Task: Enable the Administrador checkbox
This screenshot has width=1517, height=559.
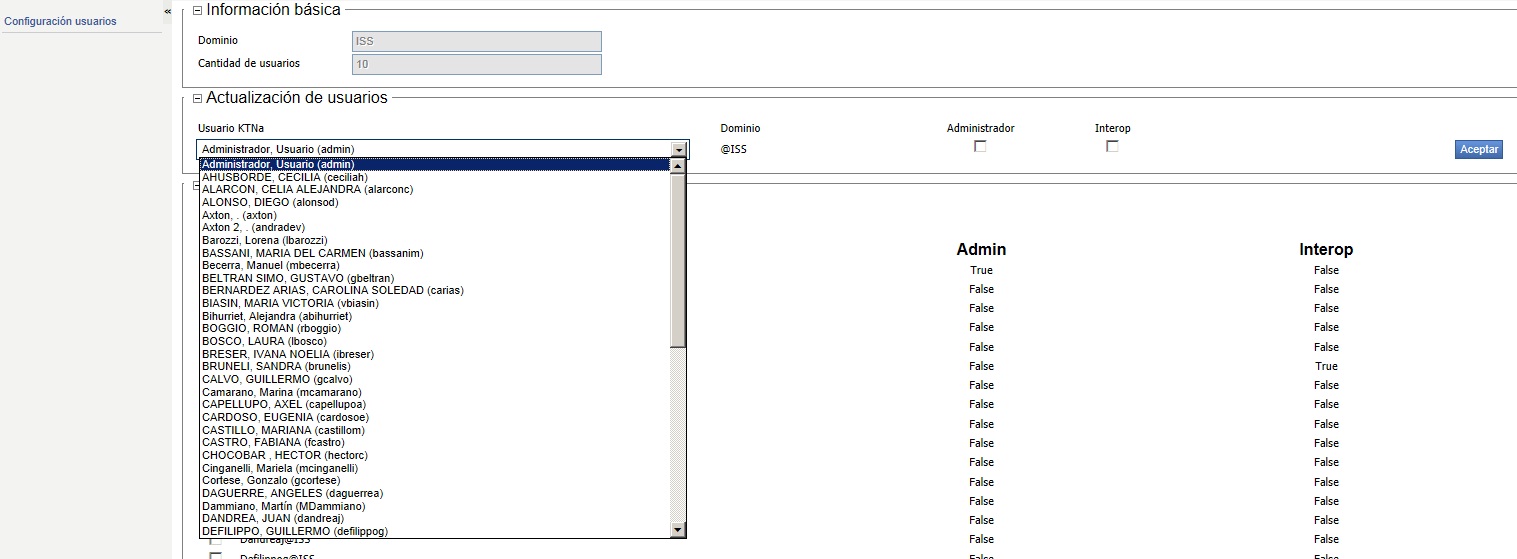Action: 980,146
